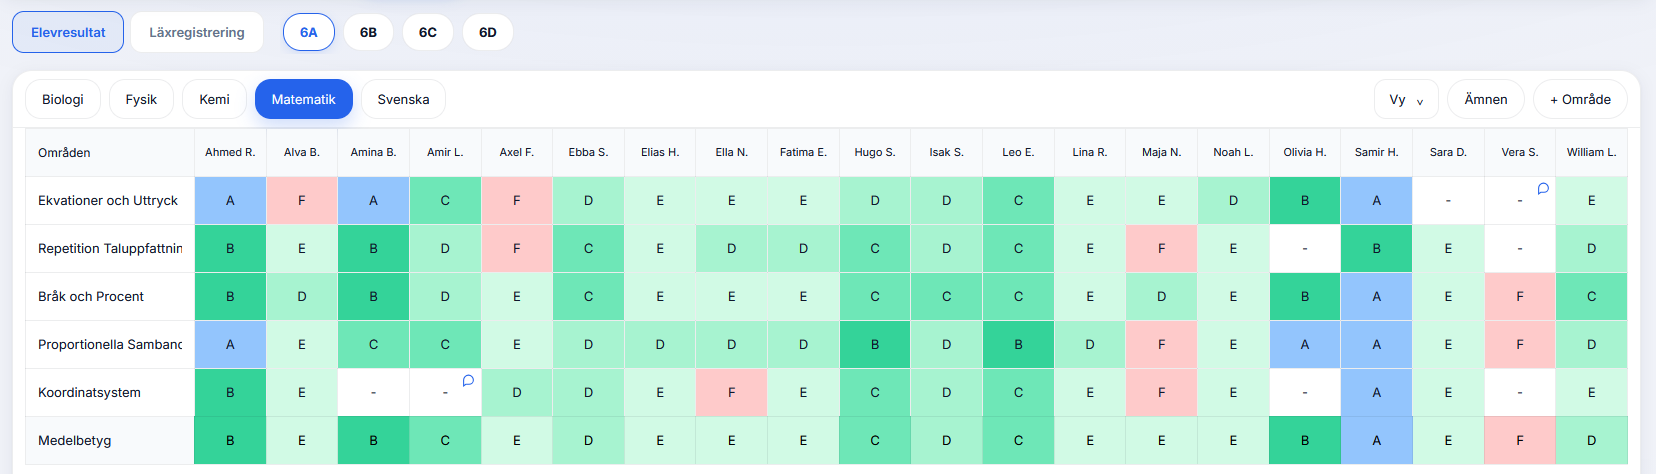
Task: Click William L. Medelbetyg grade D
Action: [x=1592, y=440]
